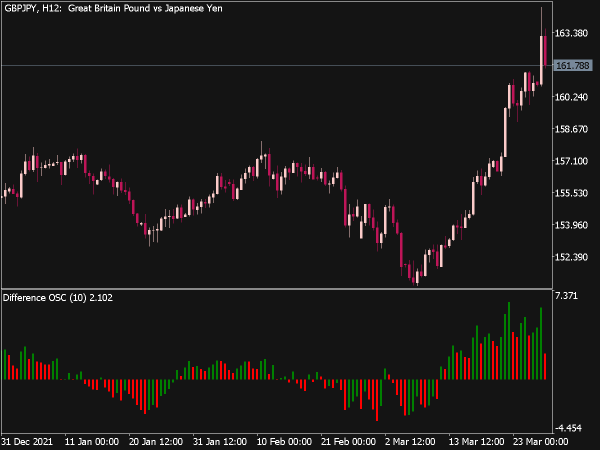Click the 21 Feb 00:00 date marker
The height and width of the screenshot is (450, 600).
tap(348, 442)
